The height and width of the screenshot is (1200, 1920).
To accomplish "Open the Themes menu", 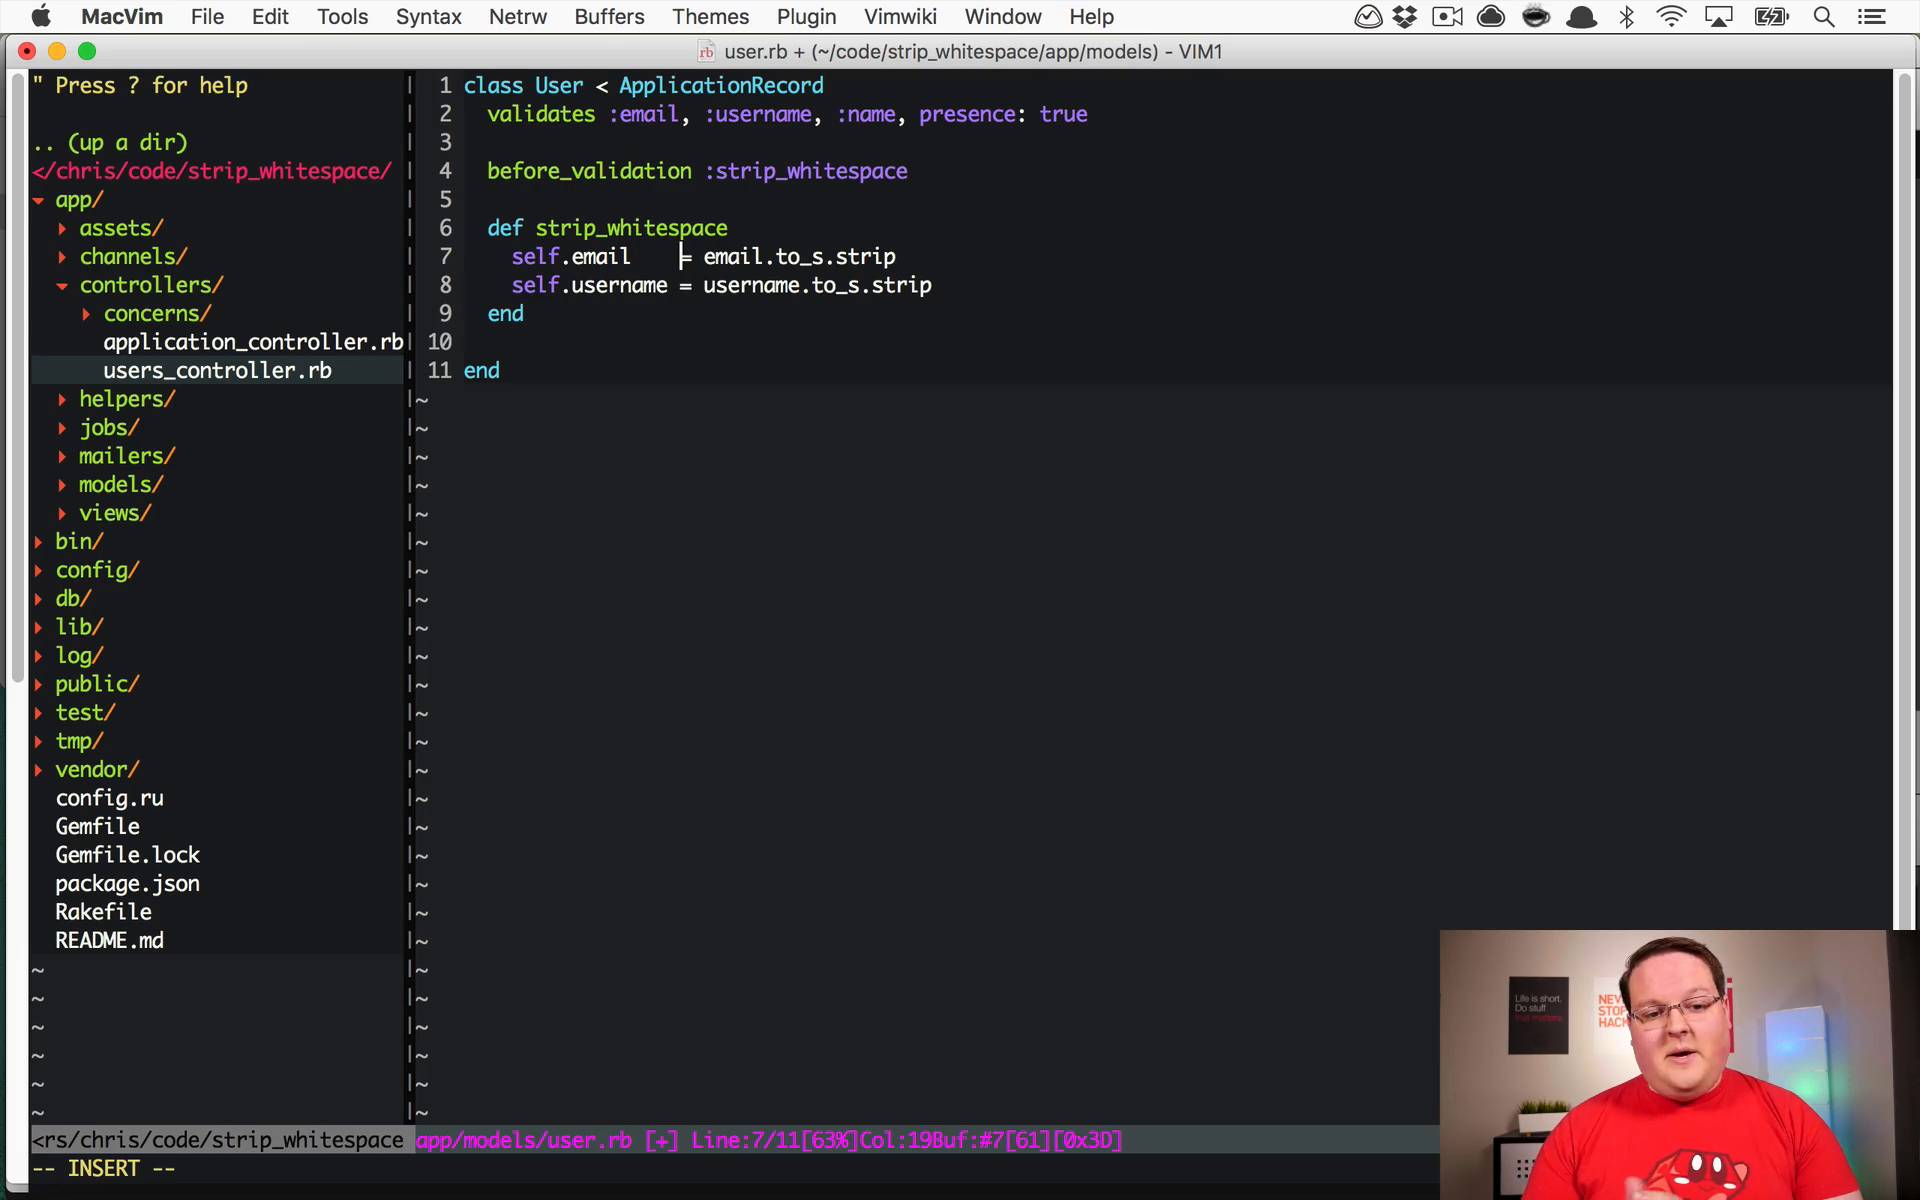I will (x=710, y=16).
